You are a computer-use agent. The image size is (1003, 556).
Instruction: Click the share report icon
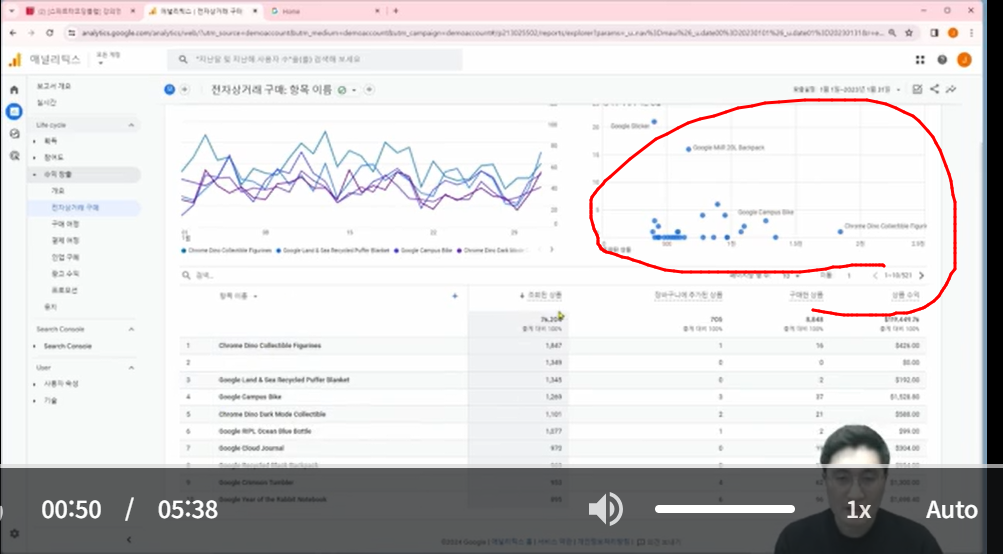935,90
